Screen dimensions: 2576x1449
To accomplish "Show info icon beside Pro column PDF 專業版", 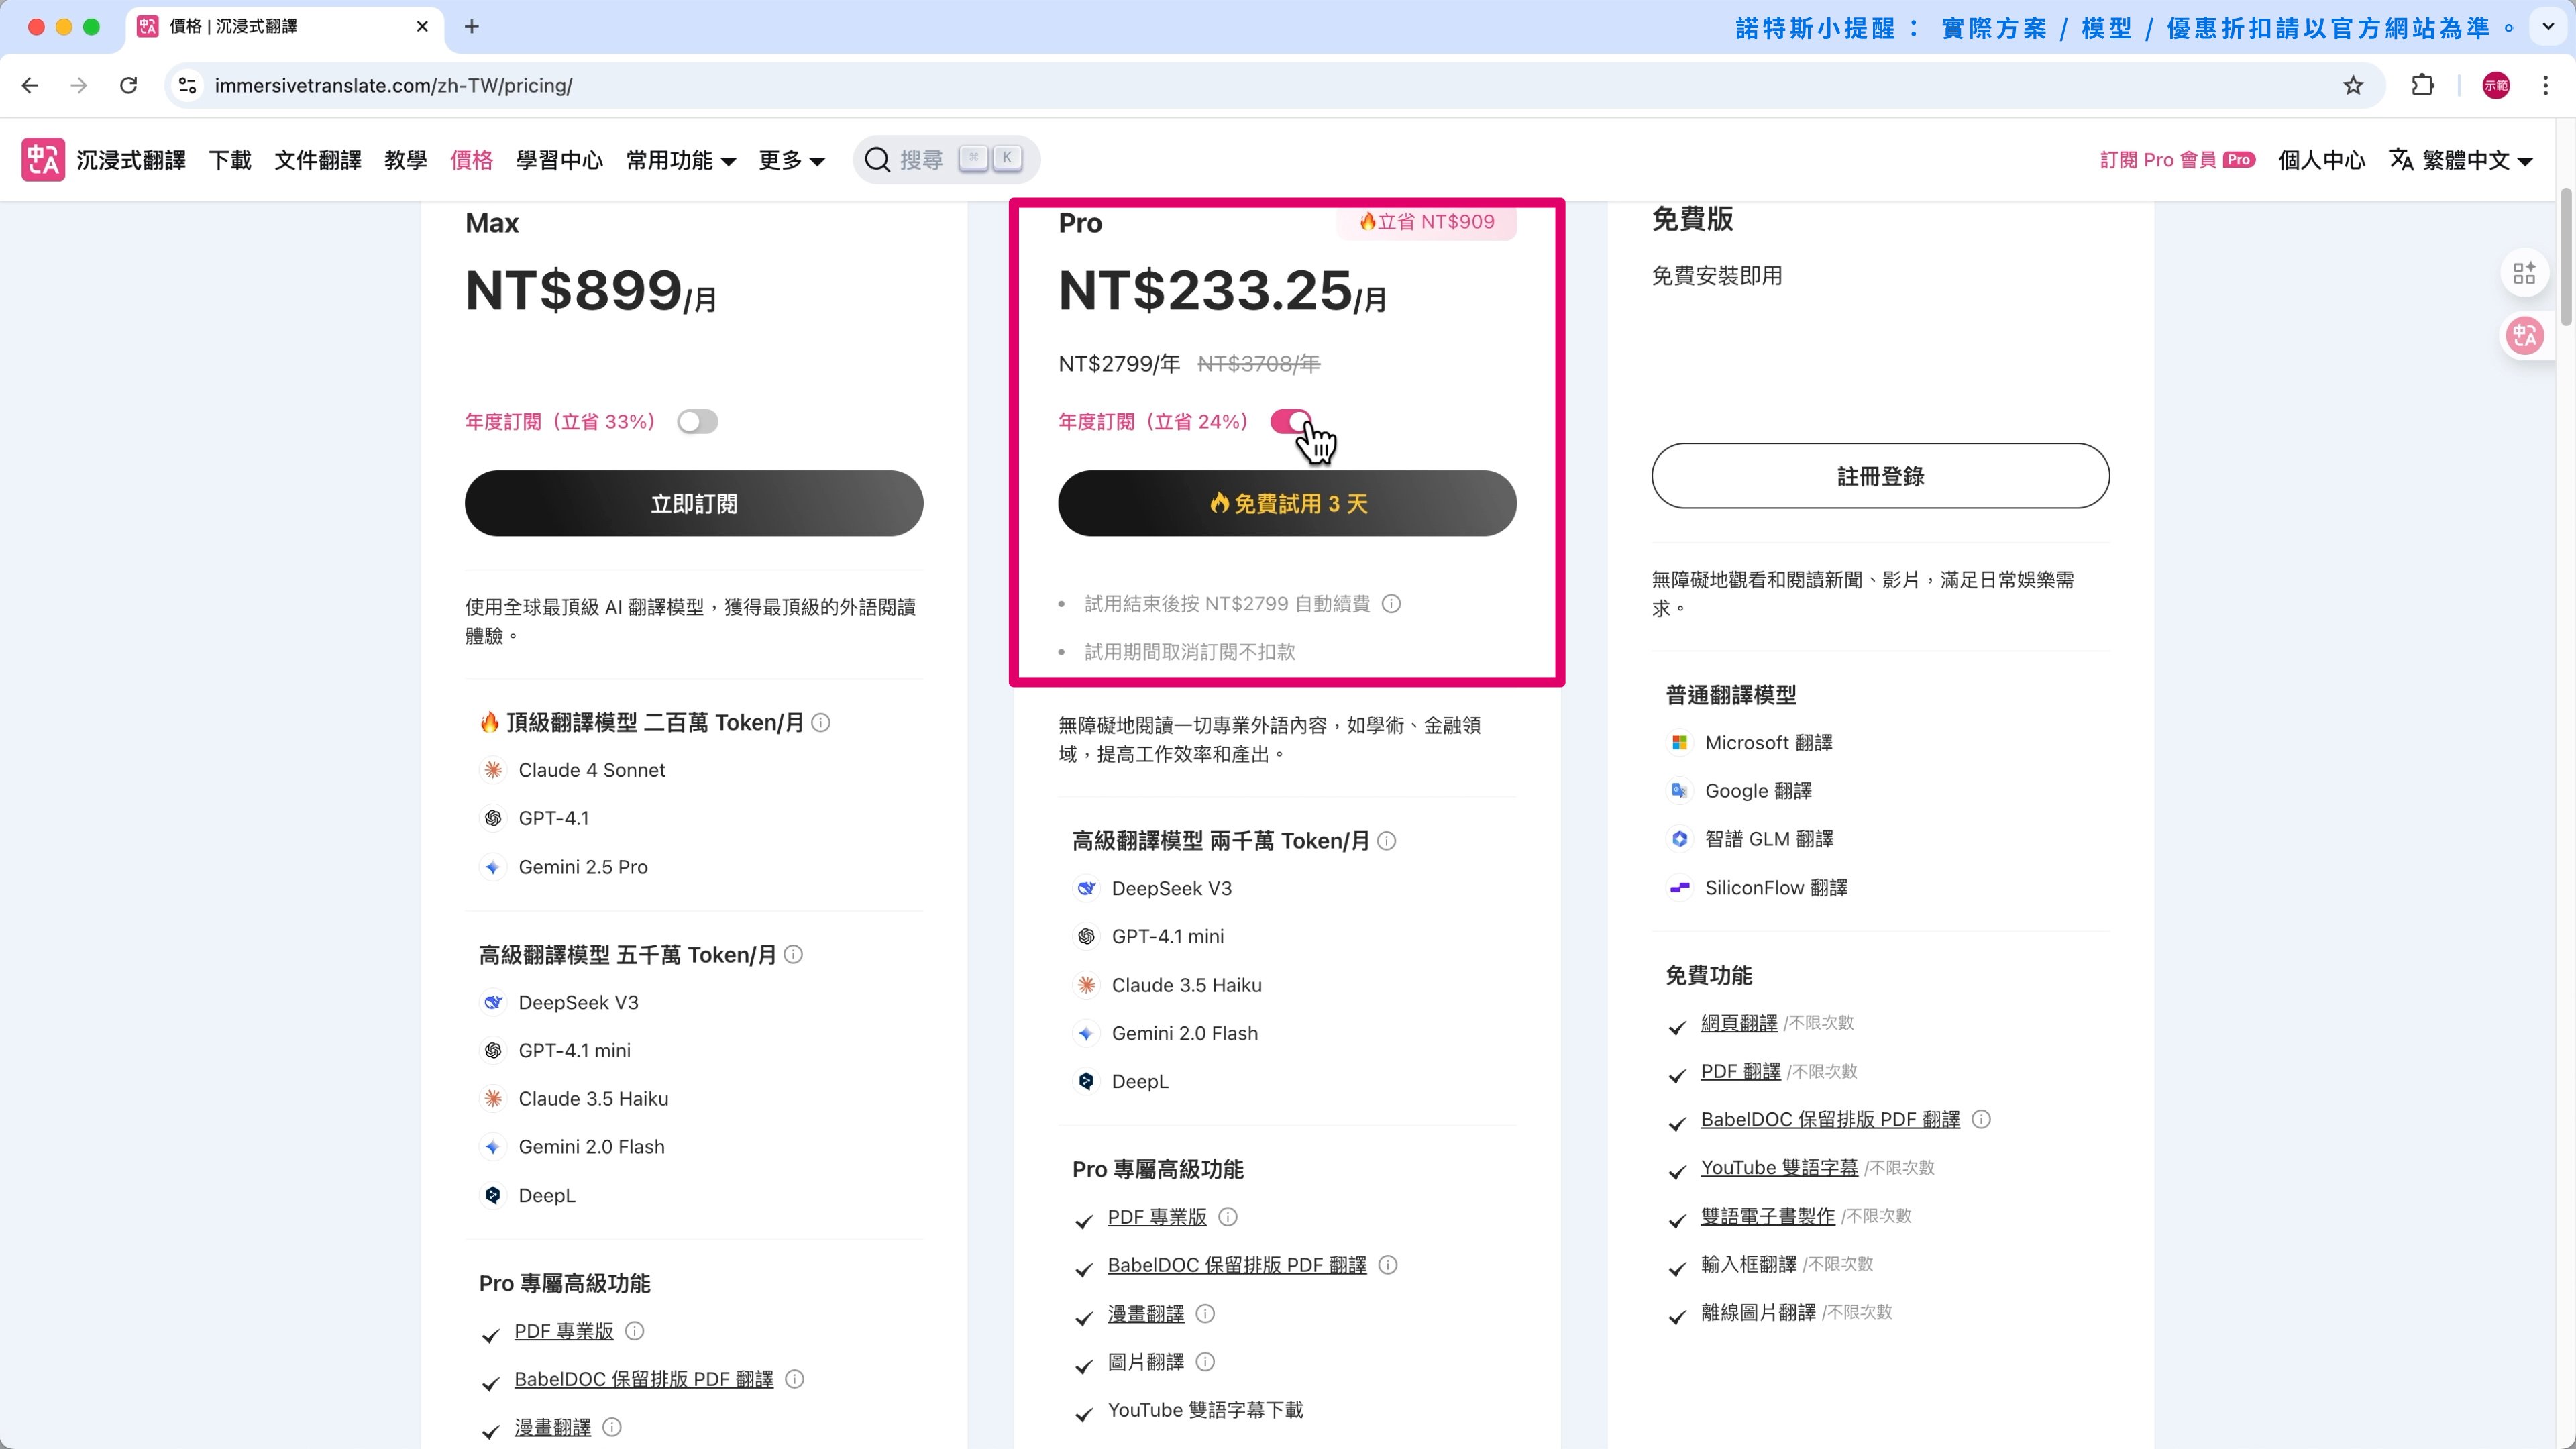I will [x=1228, y=1217].
